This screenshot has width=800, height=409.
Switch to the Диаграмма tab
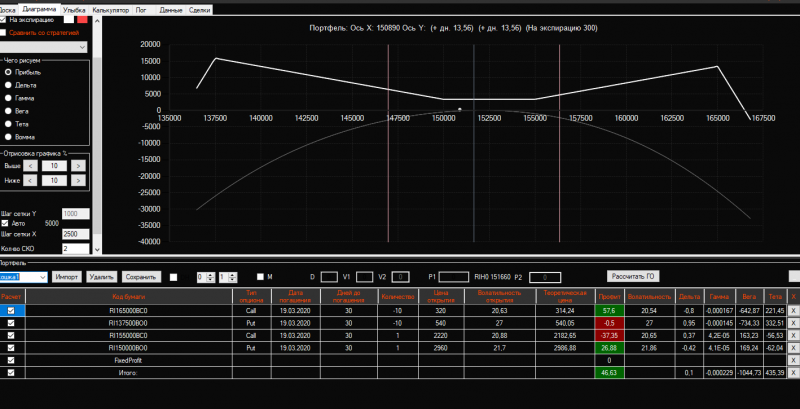[40, 9]
